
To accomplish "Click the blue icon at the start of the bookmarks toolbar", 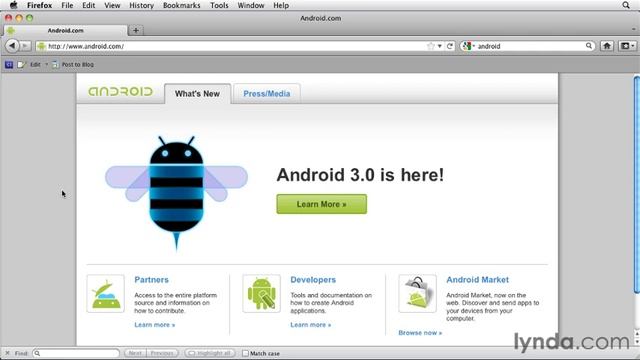I will point(9,64).
